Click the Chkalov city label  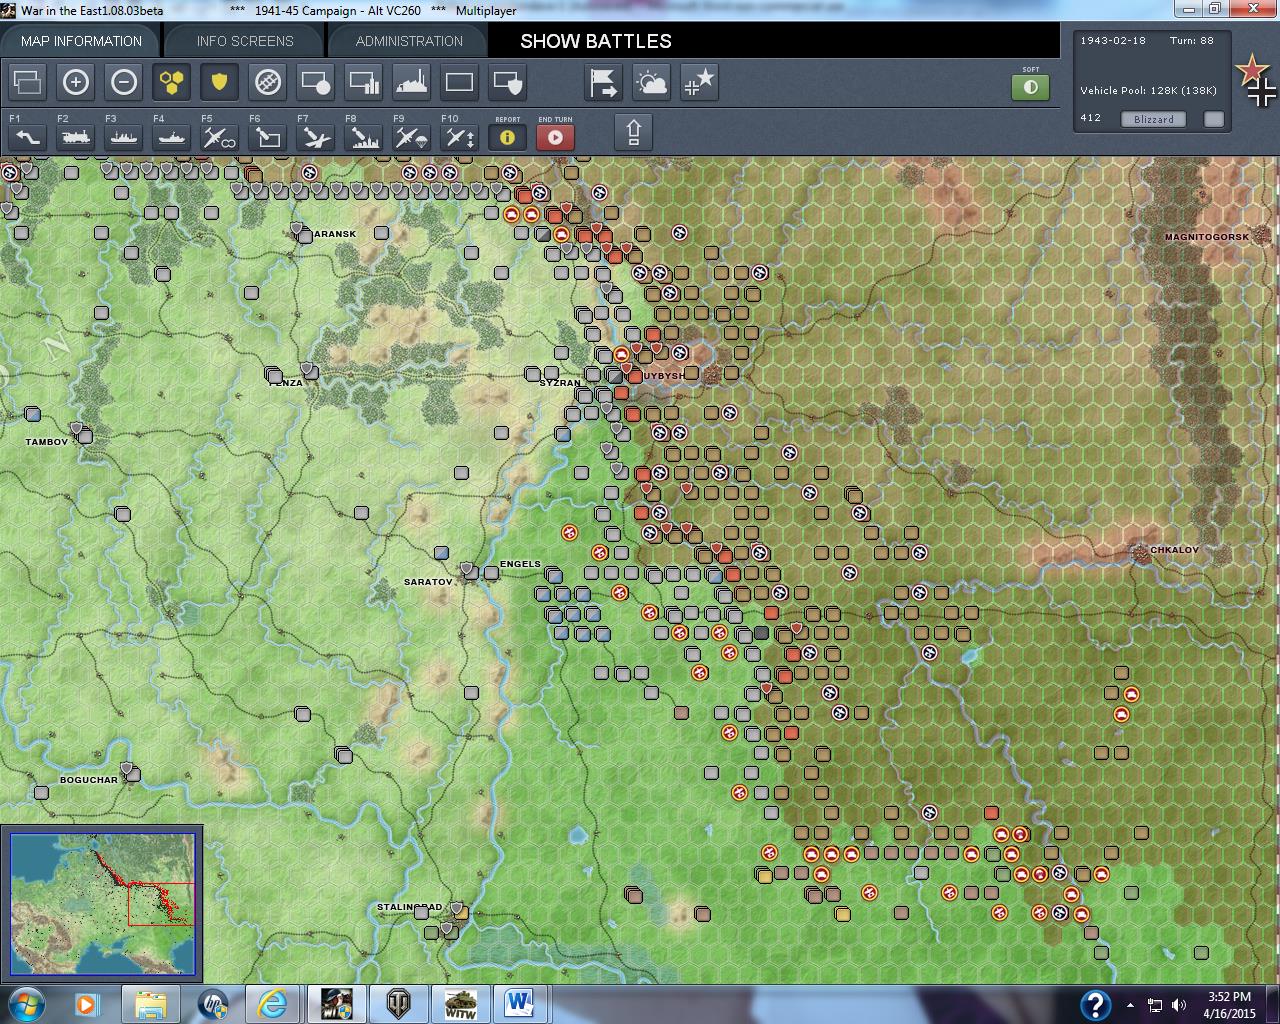pyautogui.click(x=1174, y=550)
